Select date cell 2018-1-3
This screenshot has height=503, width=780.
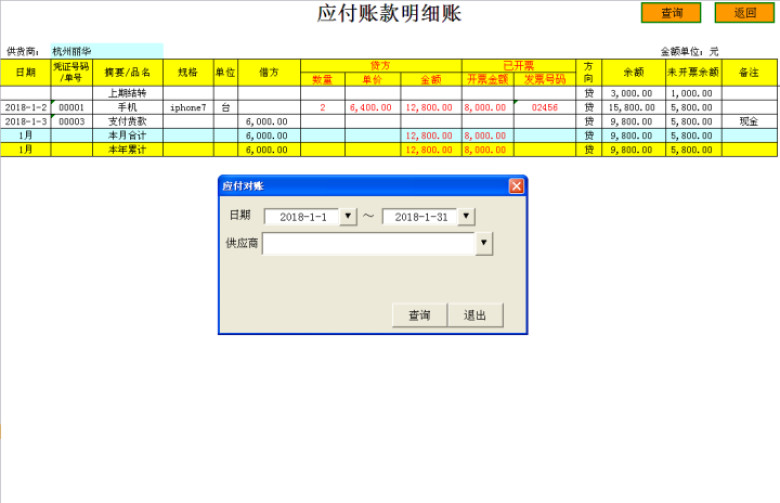[25, 121]
